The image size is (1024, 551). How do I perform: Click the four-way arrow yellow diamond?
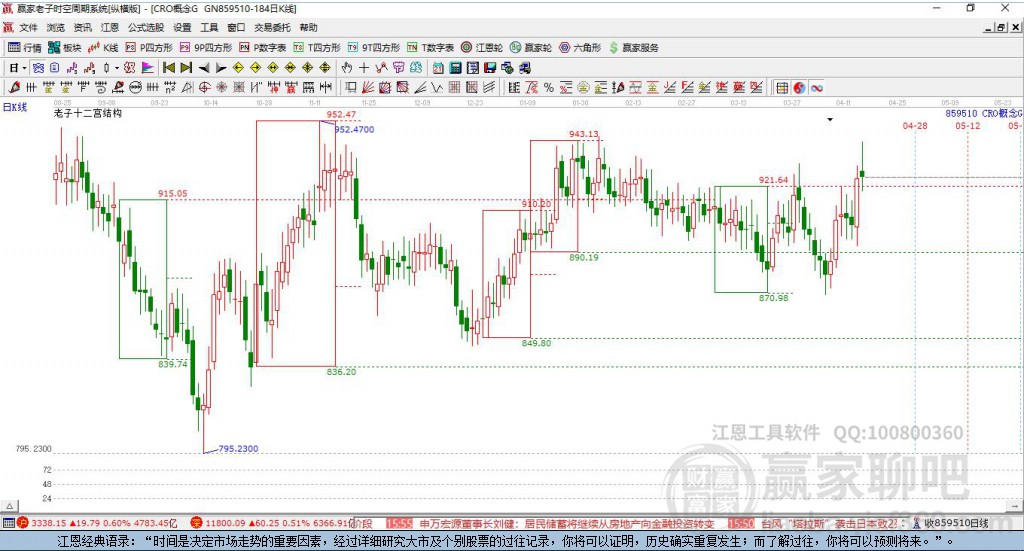(x=308, y=68)
